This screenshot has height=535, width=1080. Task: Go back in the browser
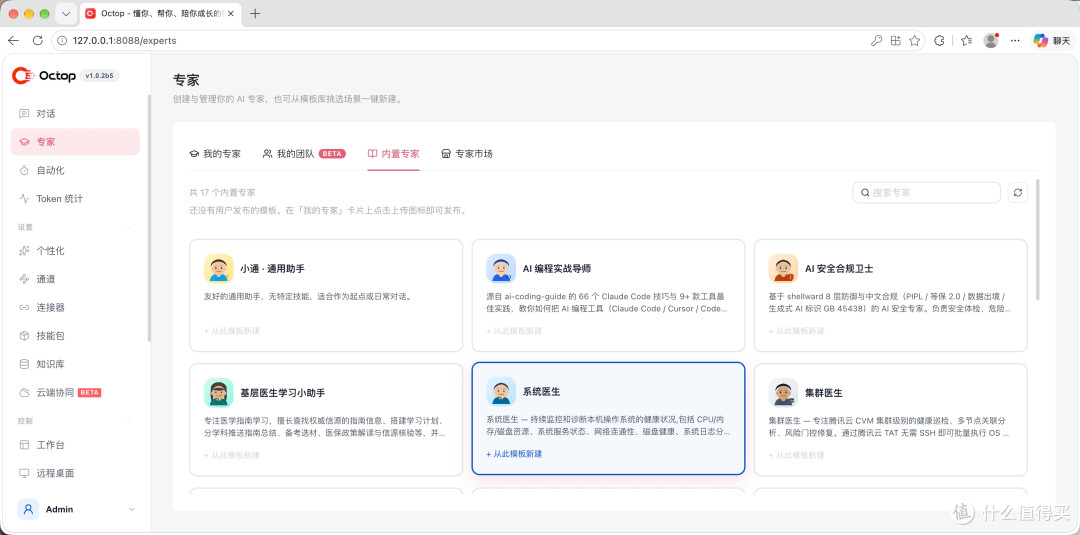coord(13,41)
